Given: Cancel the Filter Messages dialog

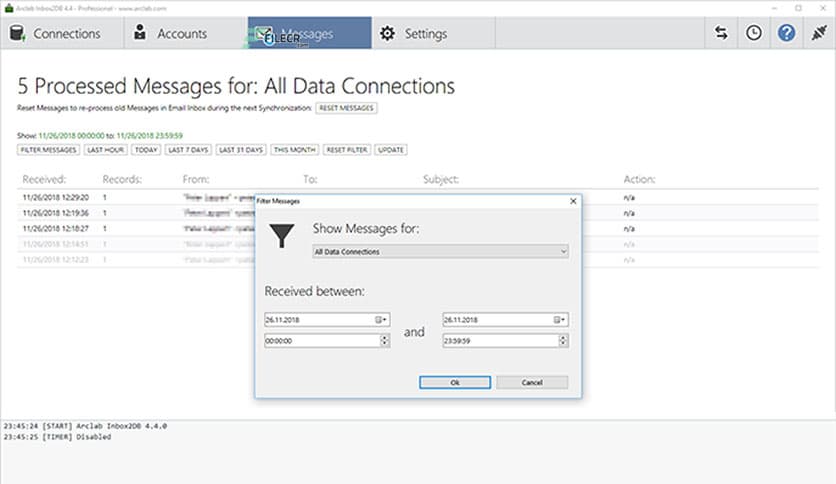Looking at the screenshot, I should click(532, 382).
